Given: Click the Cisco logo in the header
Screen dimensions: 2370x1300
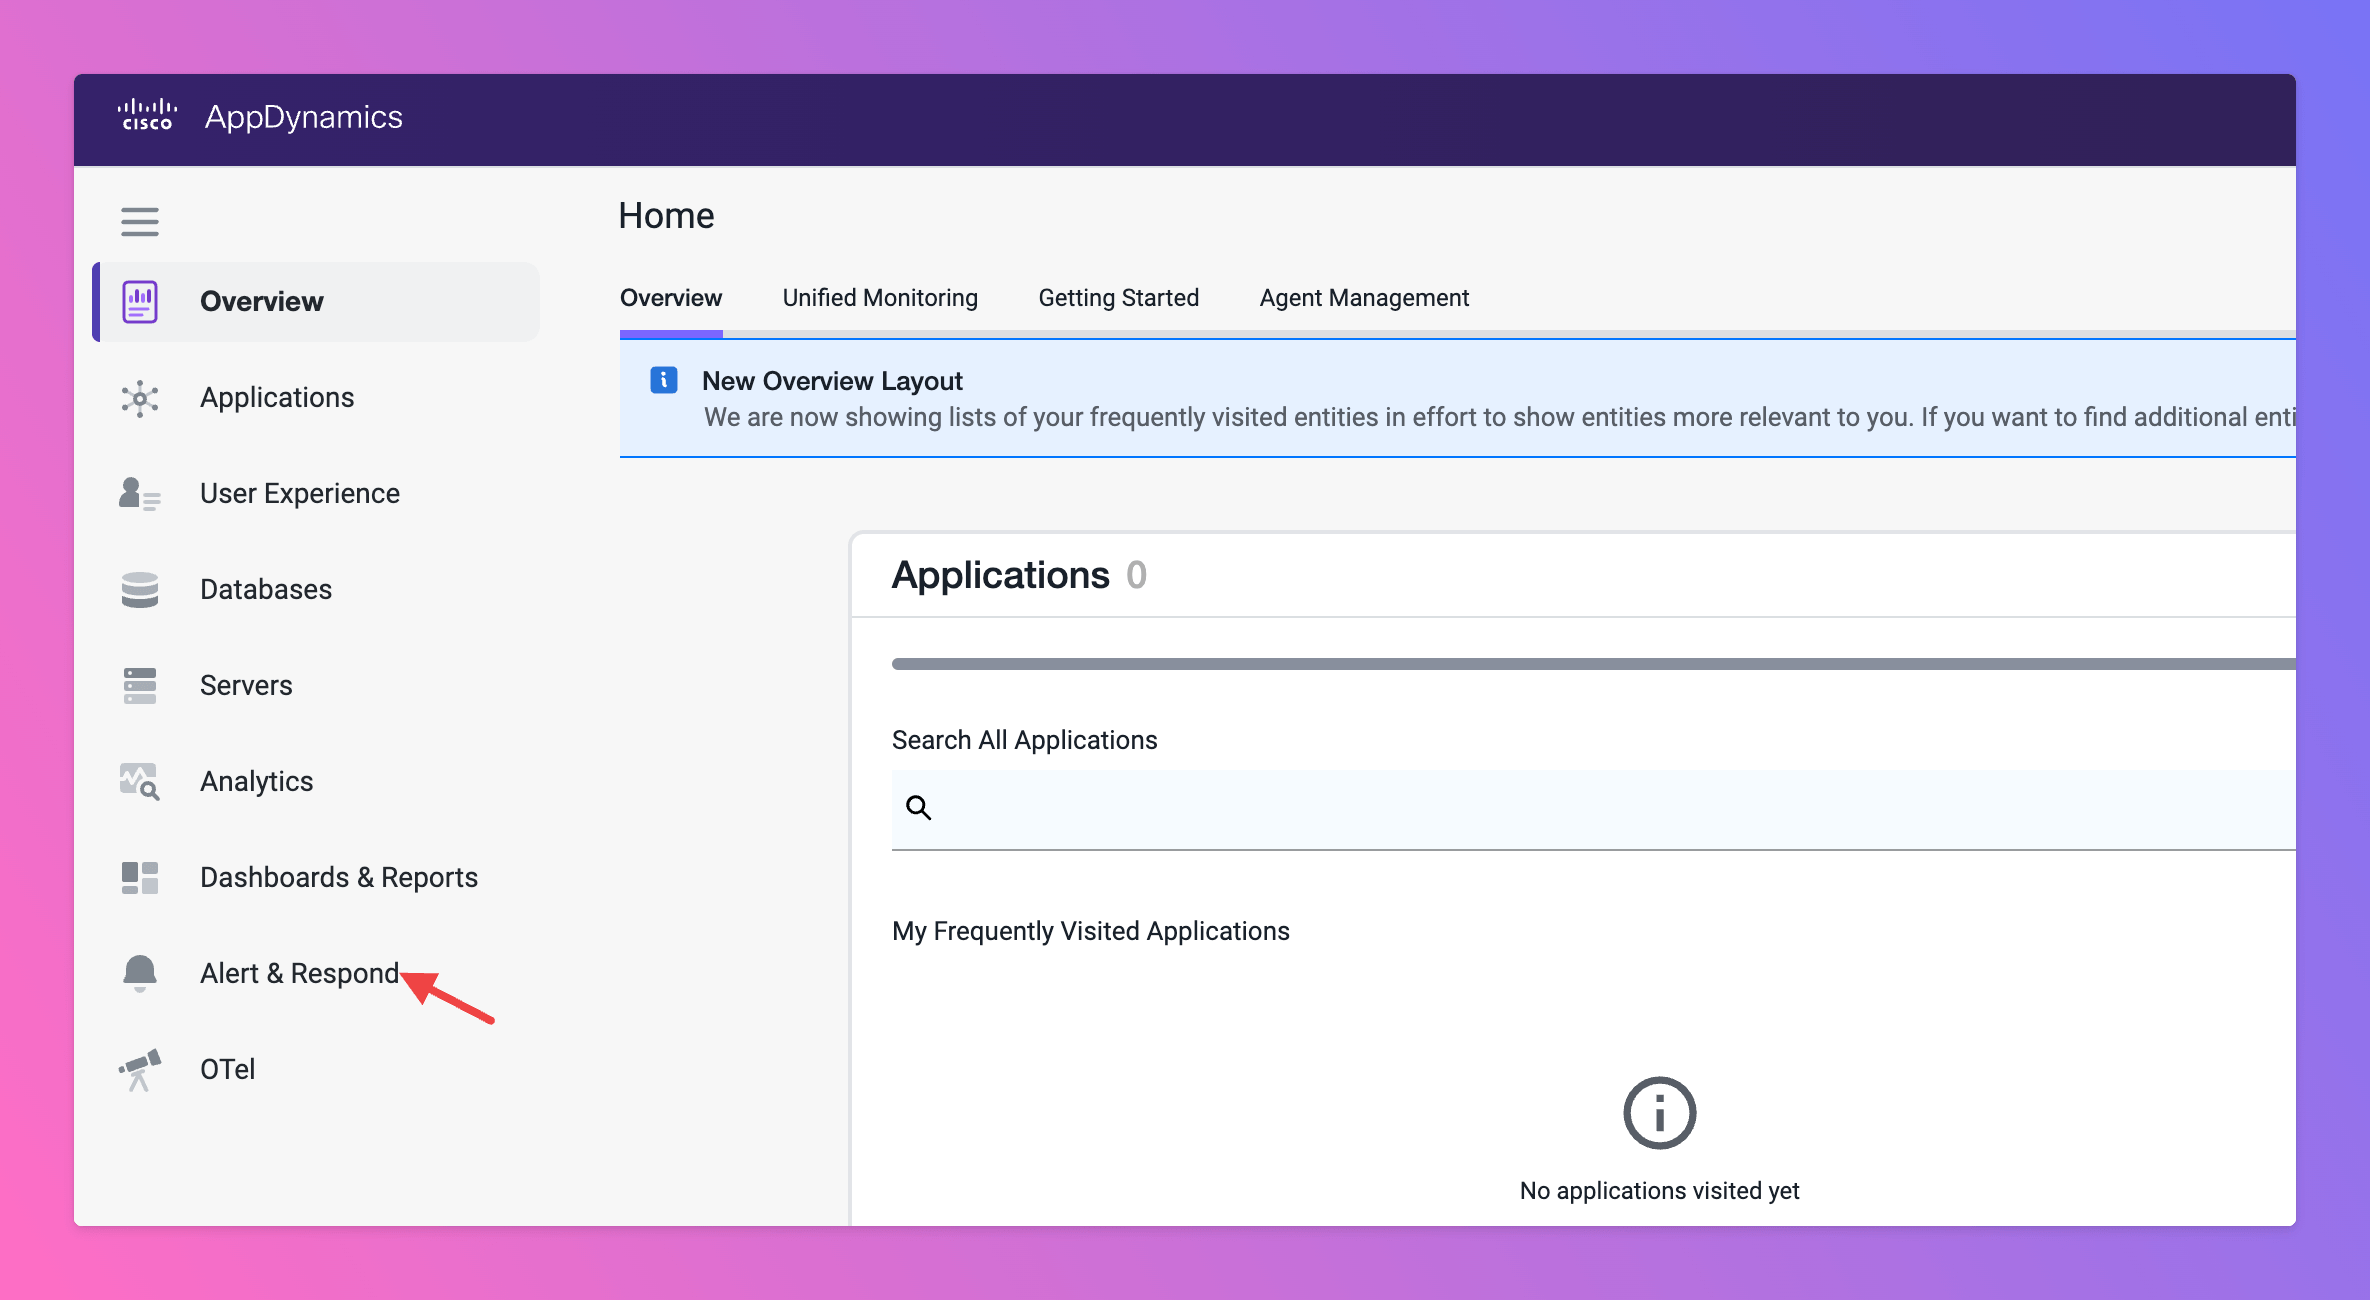Looking at the screenshot, I should pyautogui.click(x=147, y=116).
